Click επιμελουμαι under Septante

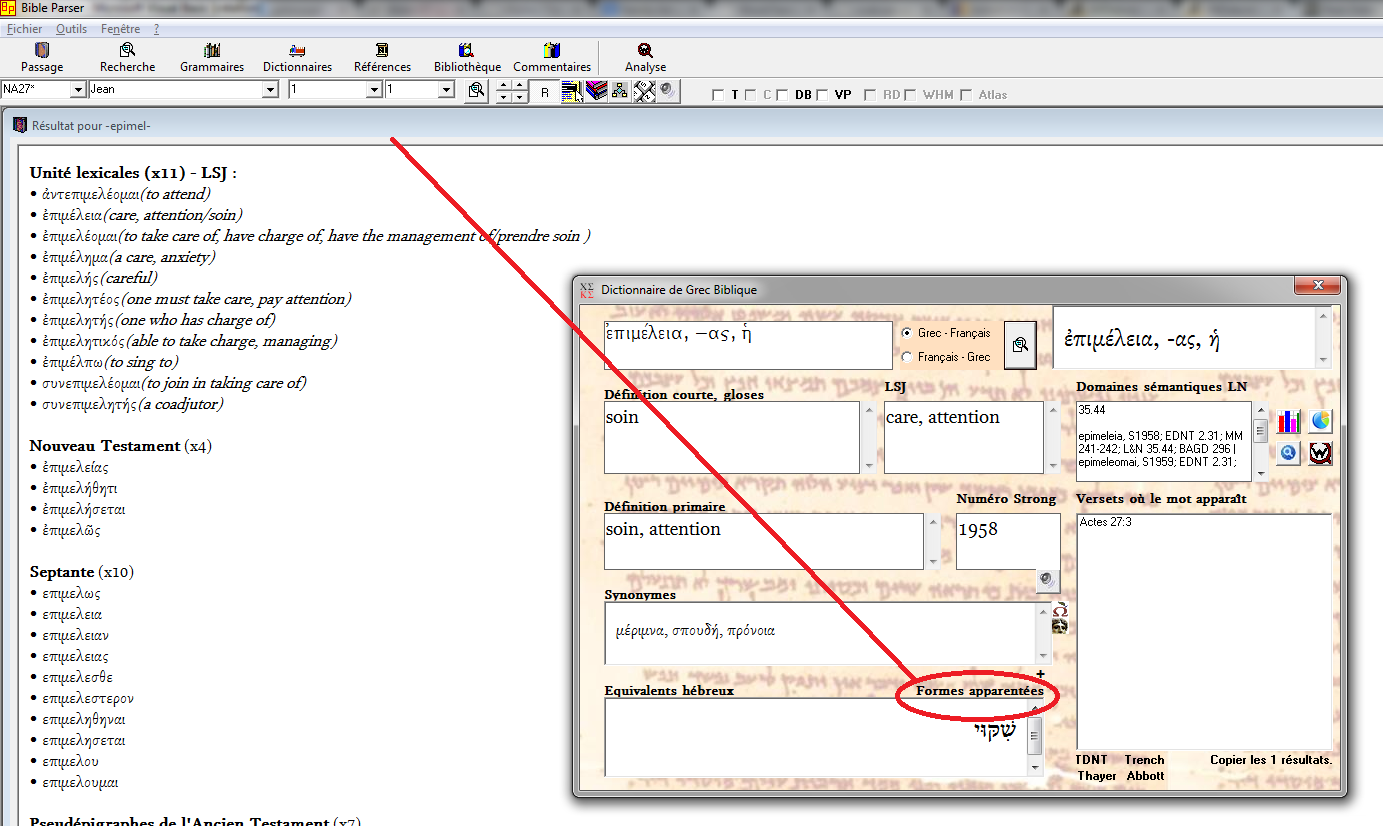[80, 782]
